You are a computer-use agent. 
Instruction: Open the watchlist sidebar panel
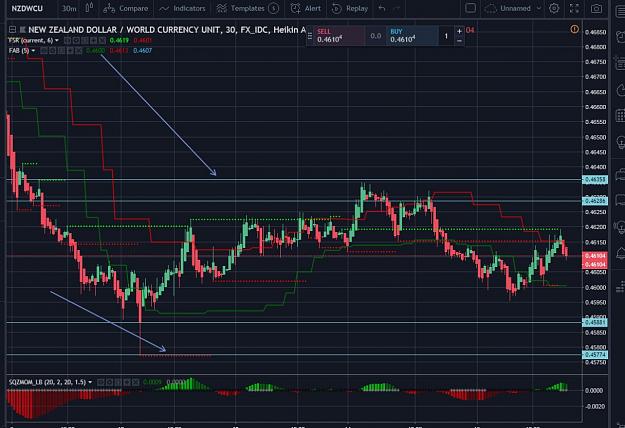[x=620, y=13]
